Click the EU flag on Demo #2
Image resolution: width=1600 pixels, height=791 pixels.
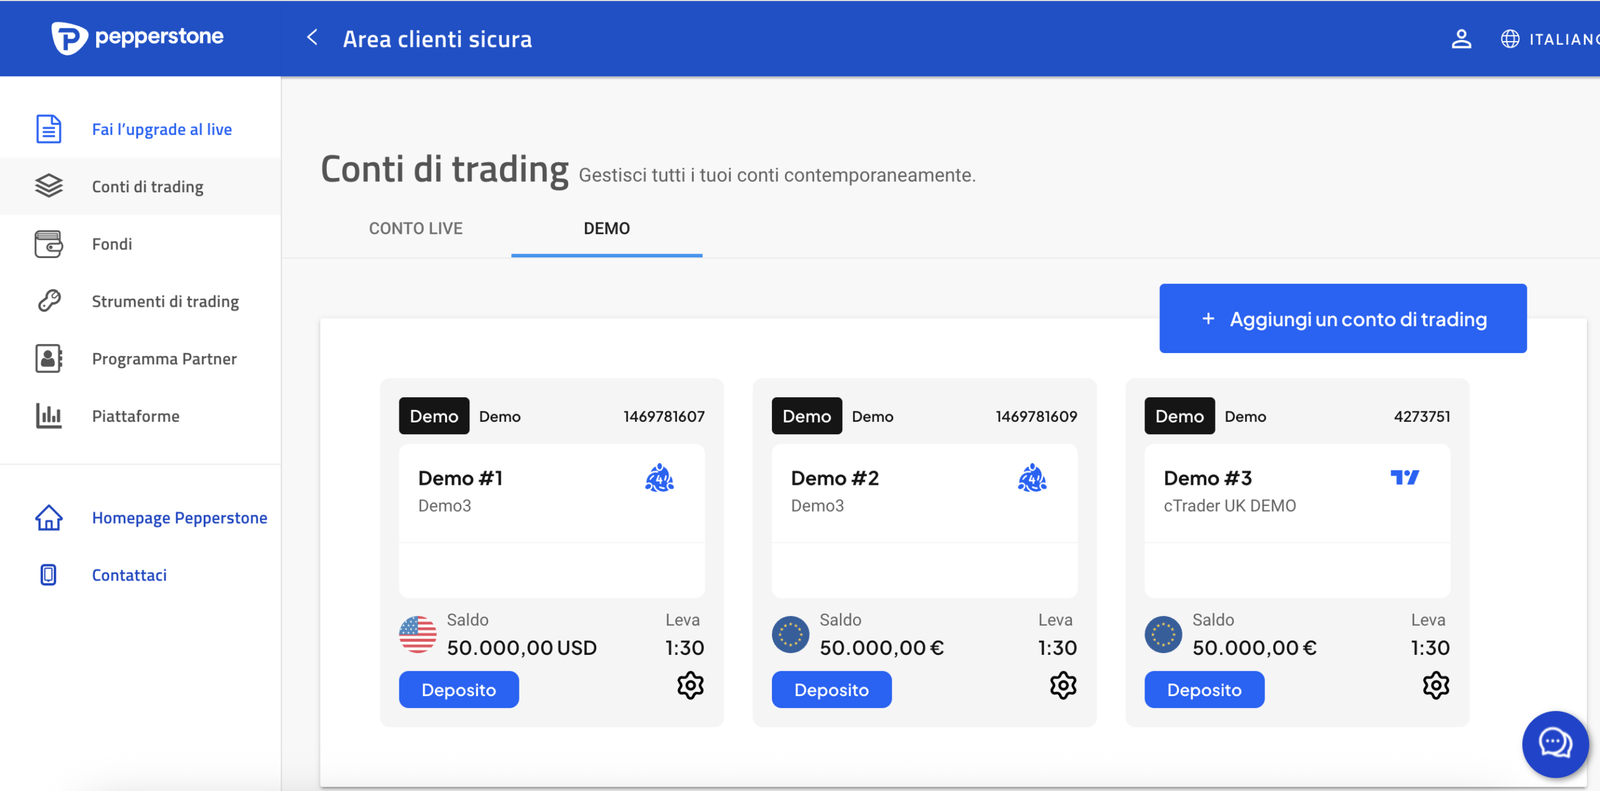791,634
